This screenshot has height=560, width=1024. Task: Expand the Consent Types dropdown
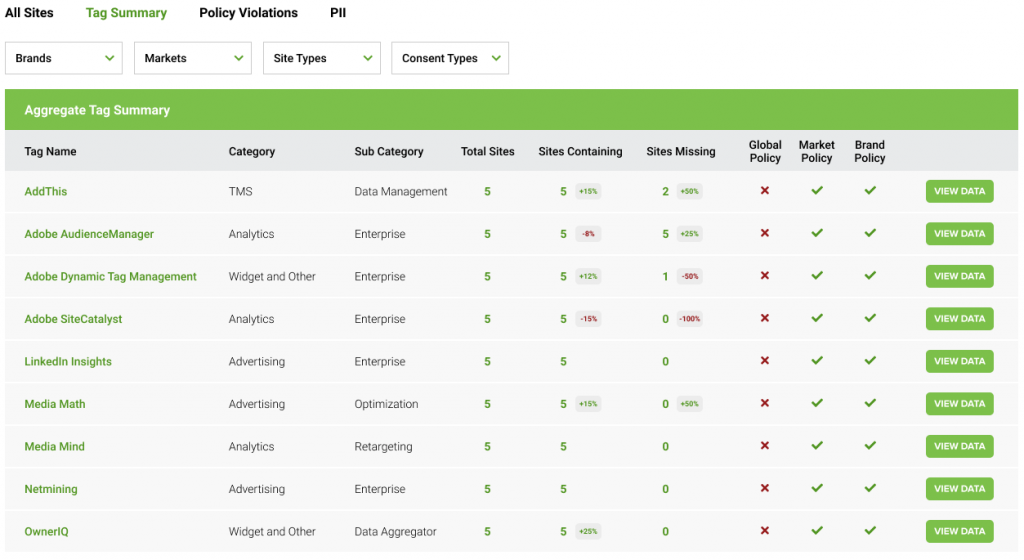coord(450,58)
